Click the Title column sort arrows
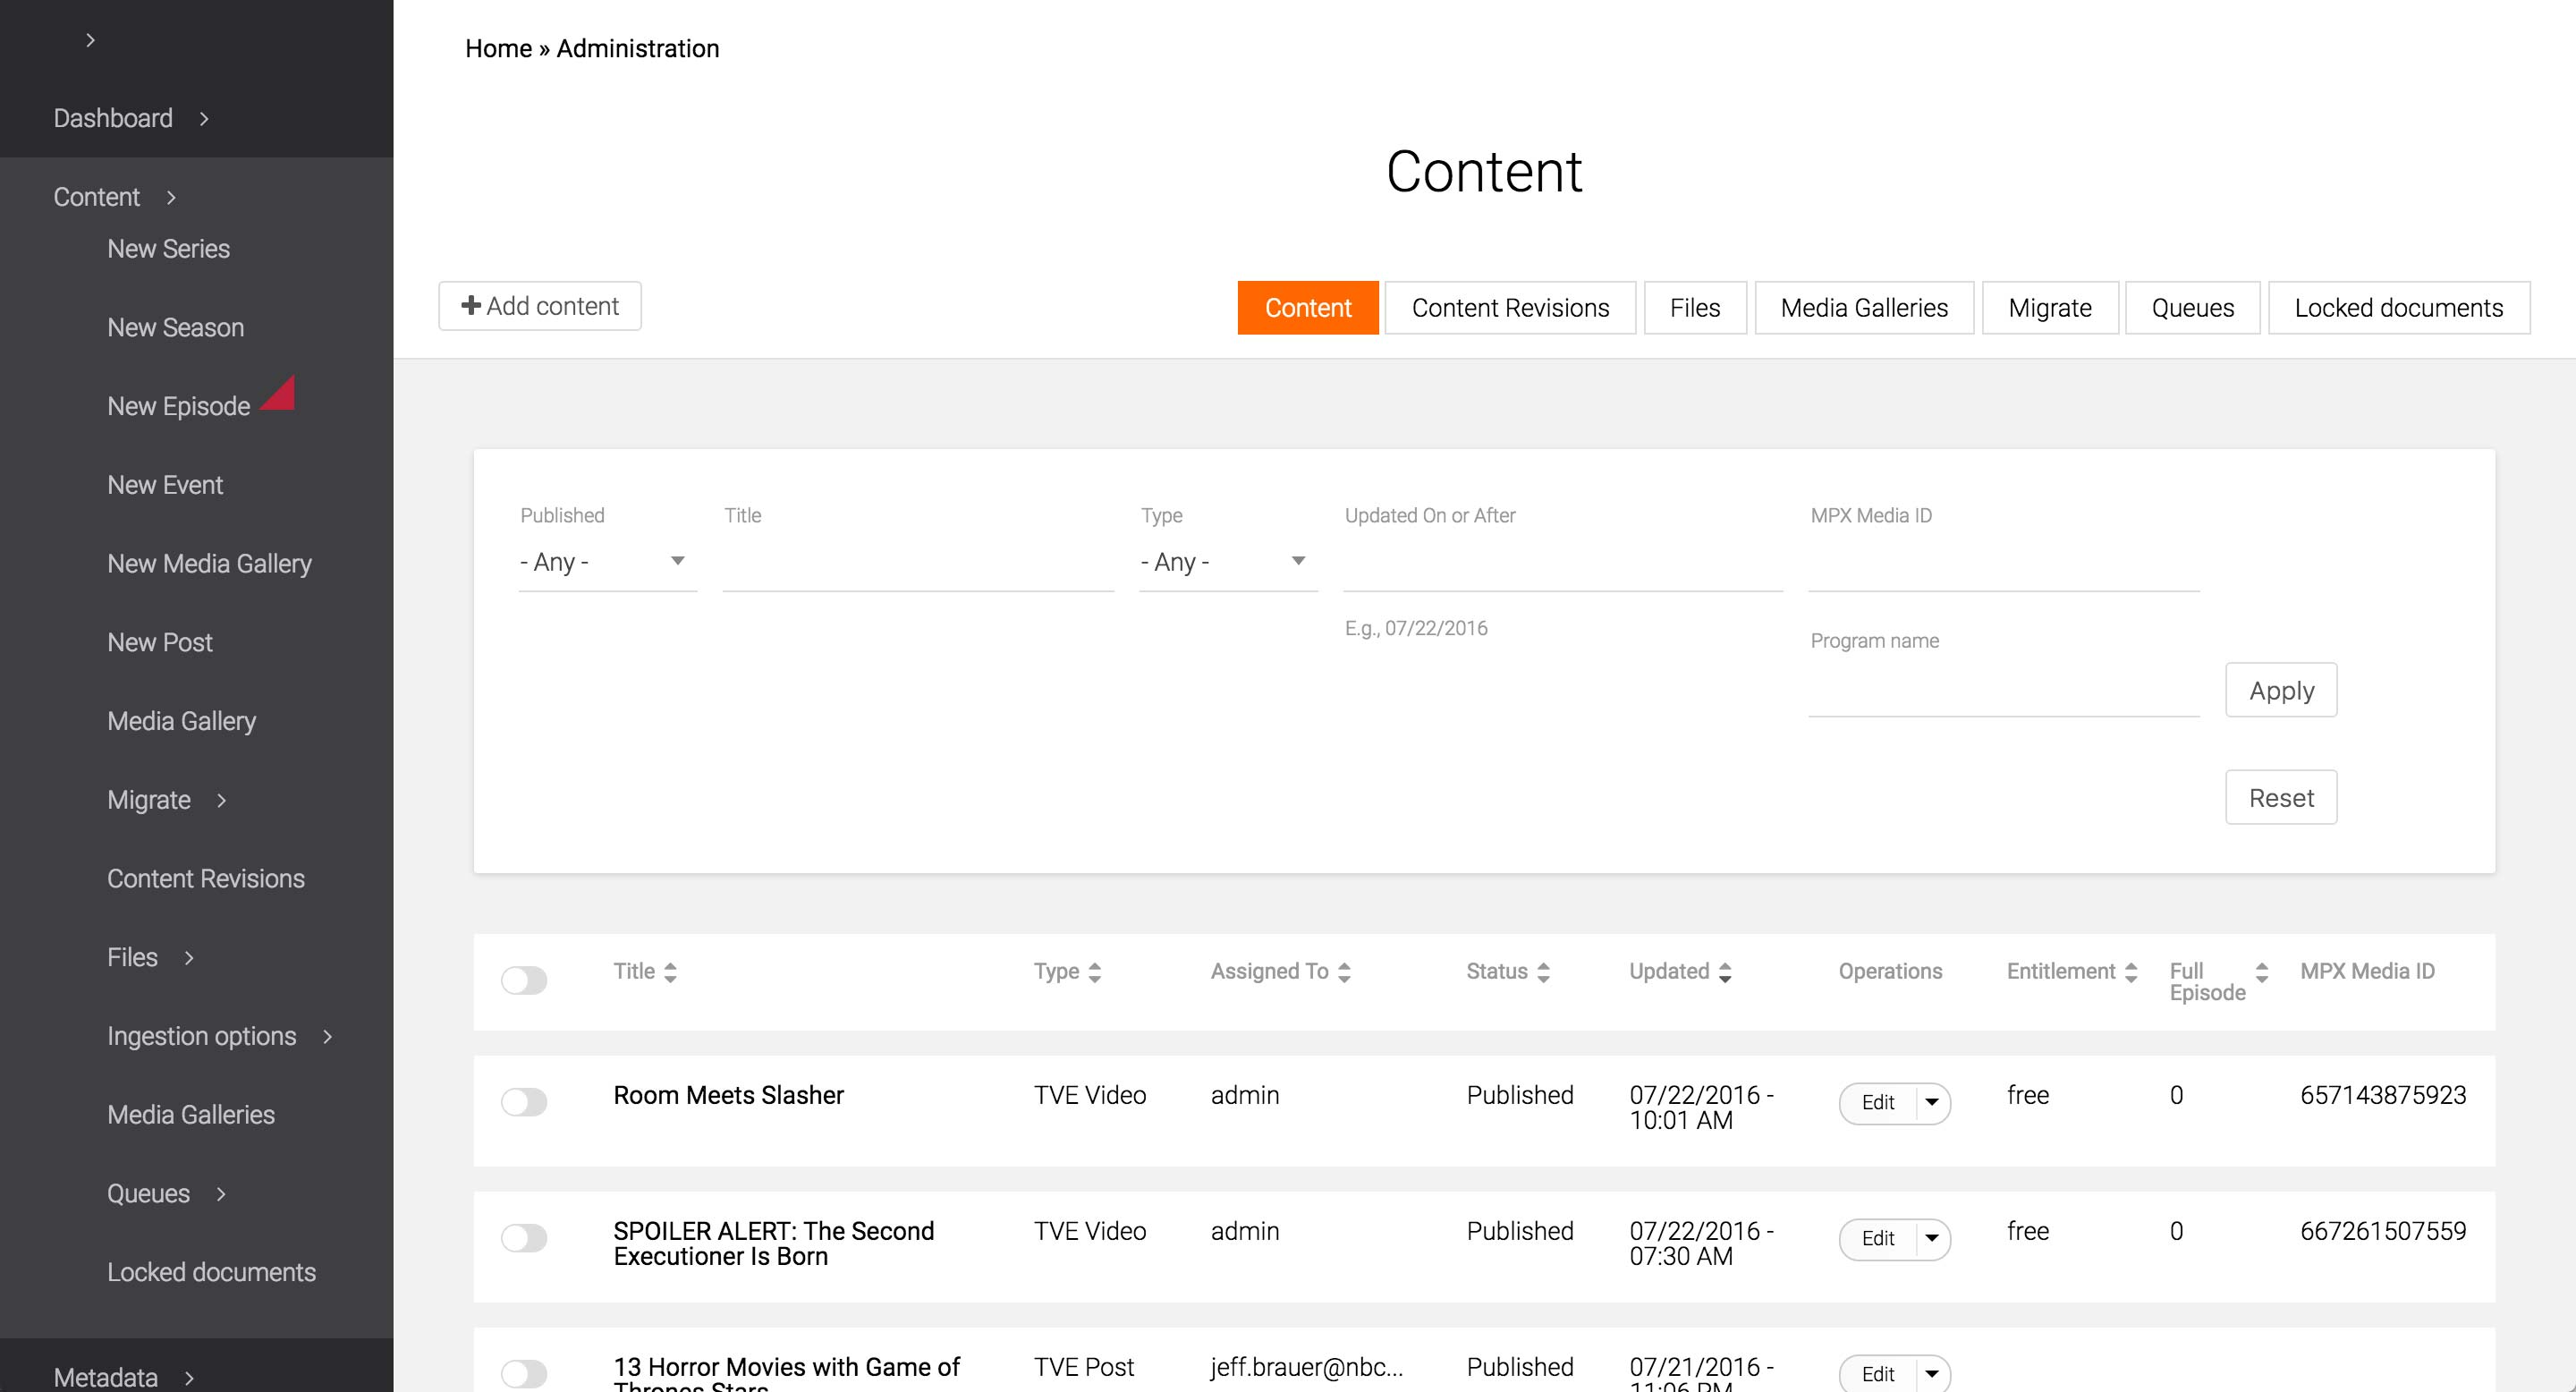This screenshot has height=1392, width=2576. (x=670, y=972)
